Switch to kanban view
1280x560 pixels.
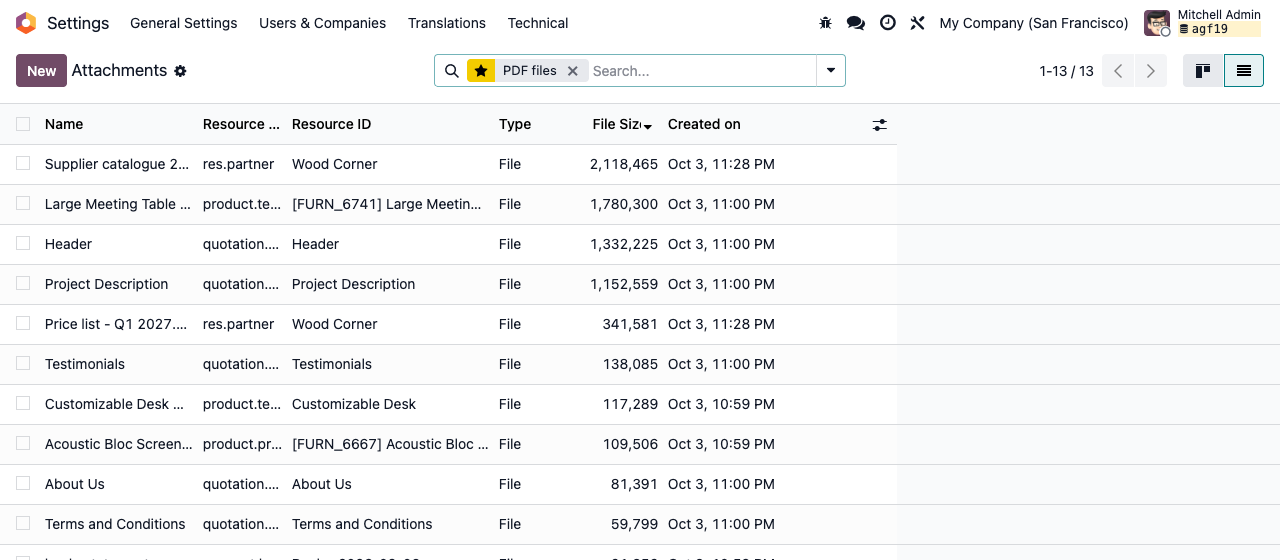tap(1204, 71)
